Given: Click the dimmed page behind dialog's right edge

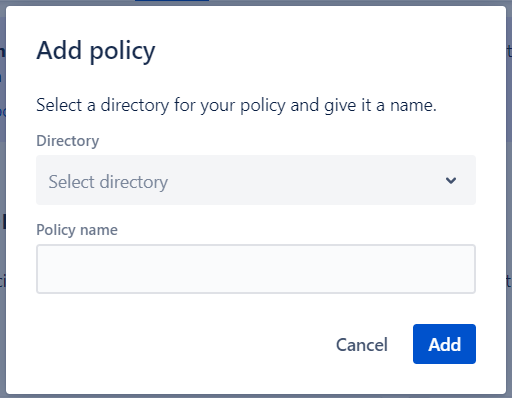Looking at the screenshot, I should pos(509,200).
